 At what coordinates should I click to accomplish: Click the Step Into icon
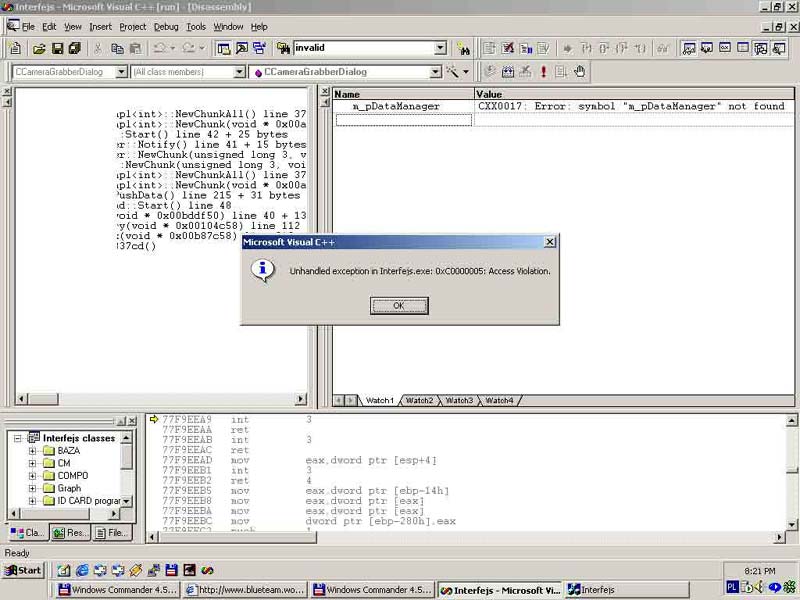586,48
